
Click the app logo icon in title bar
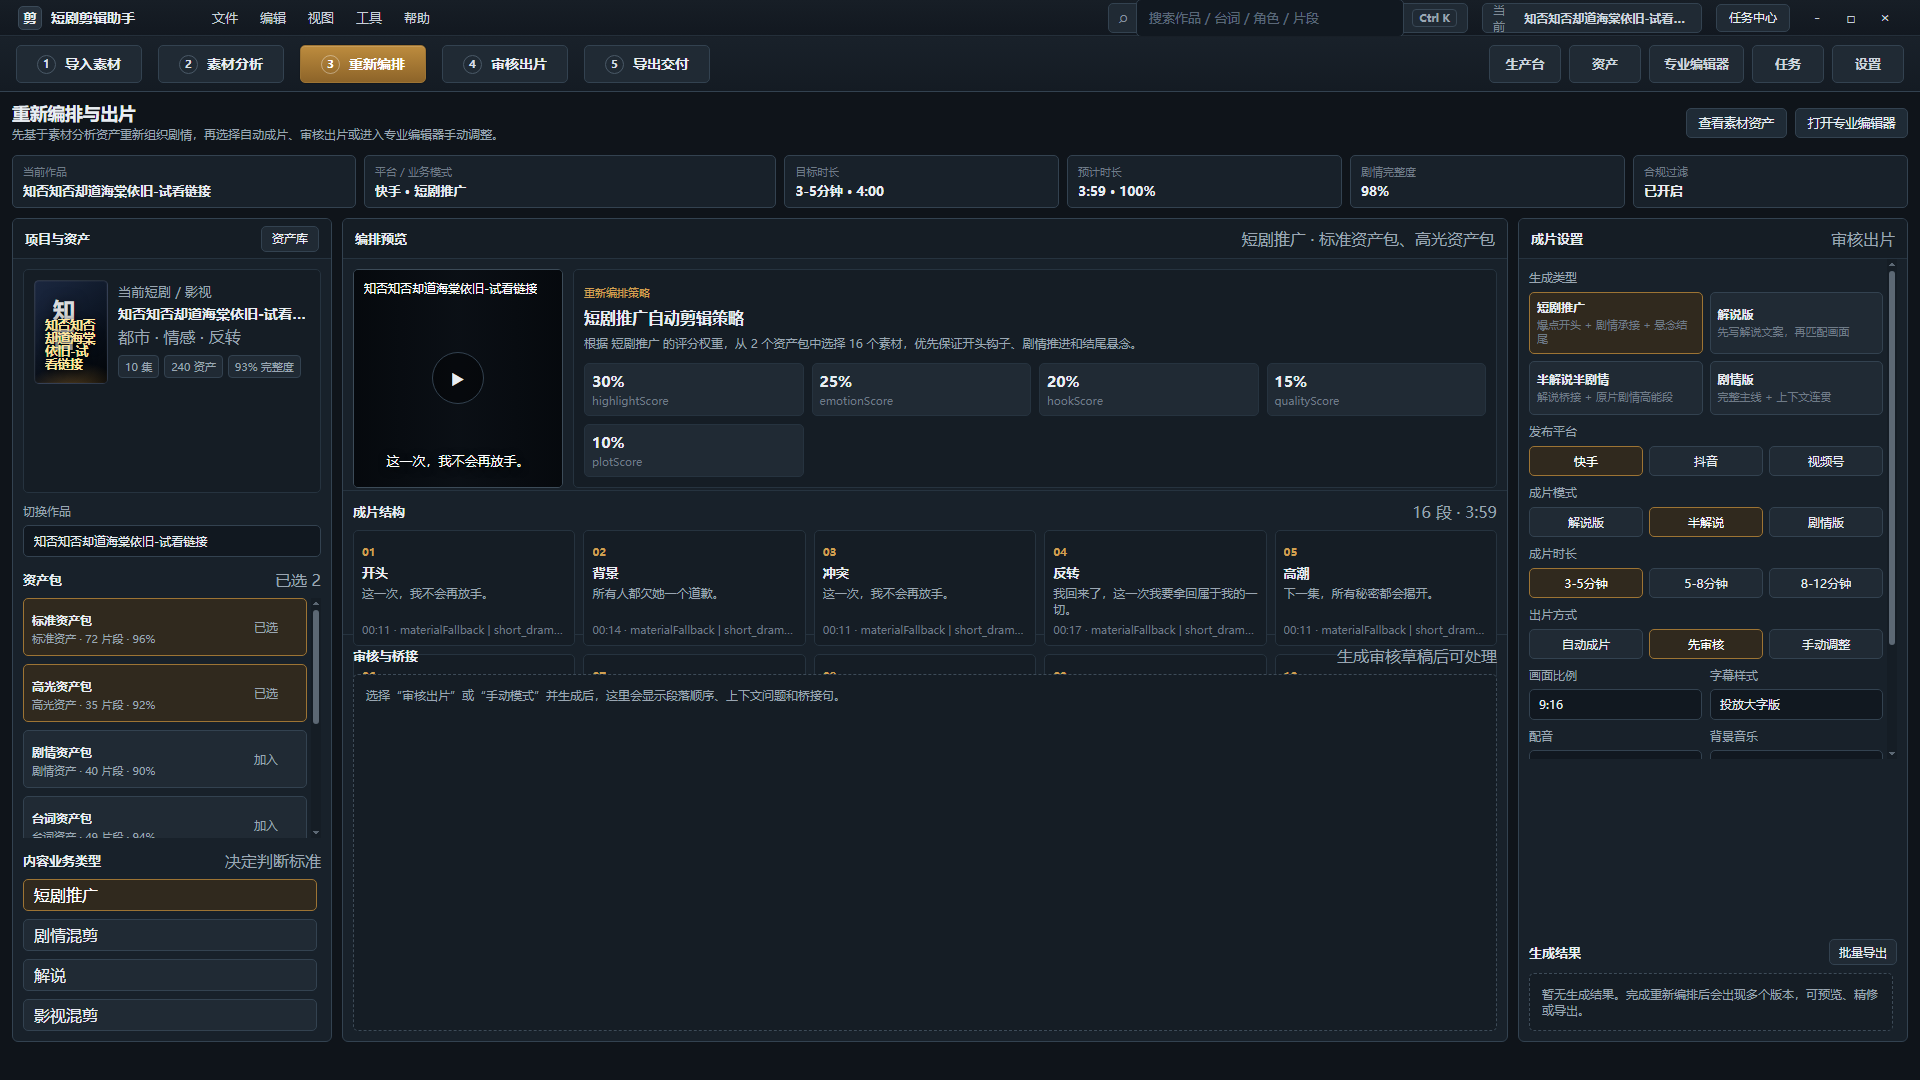[30, 18]
